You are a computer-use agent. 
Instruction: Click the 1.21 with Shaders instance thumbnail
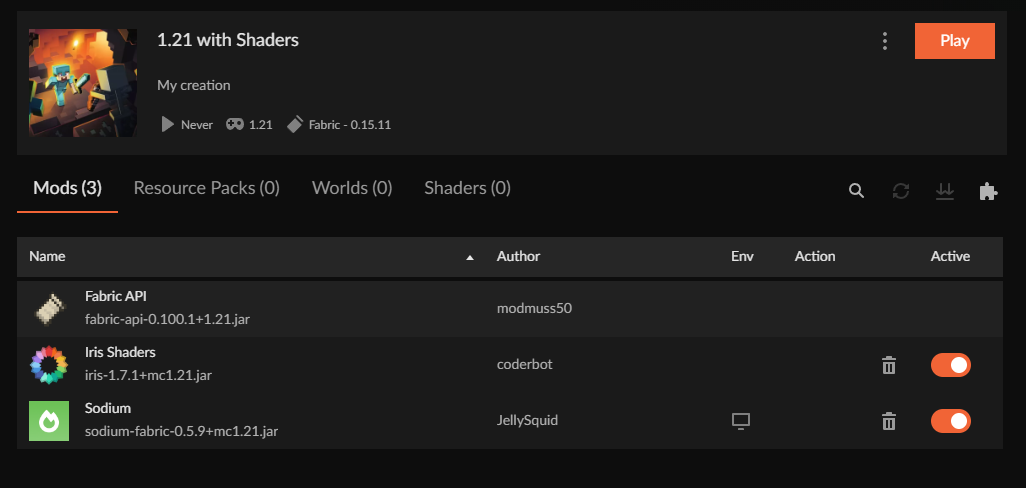click(x=83, y=82)
